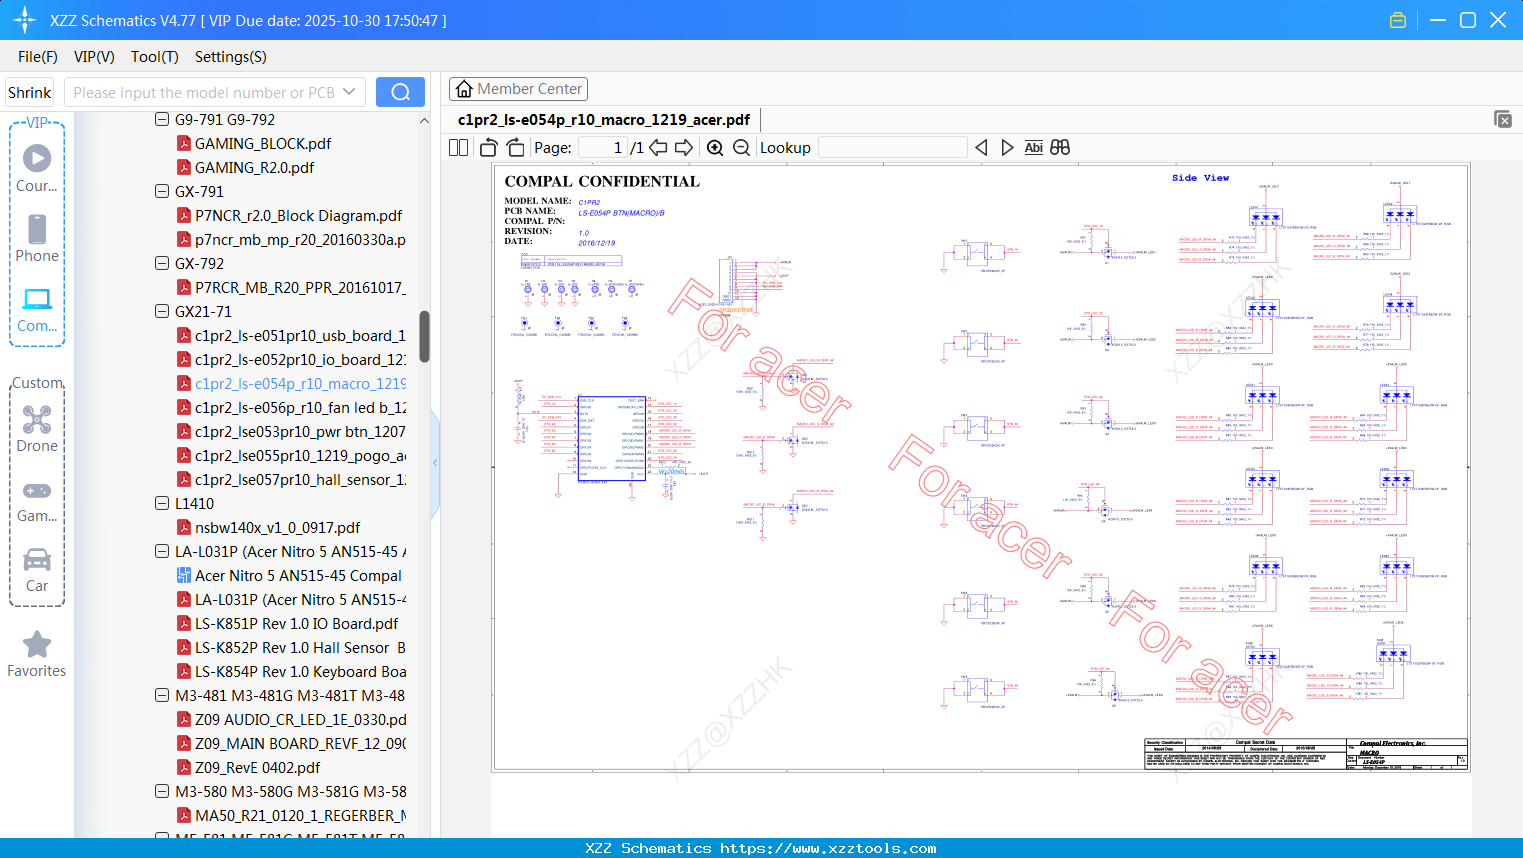Viewport: 1523px width, 858px height.
Task: Open p7ncr_mb_mp_r20_20160330a file
Action: click(300, 239)
